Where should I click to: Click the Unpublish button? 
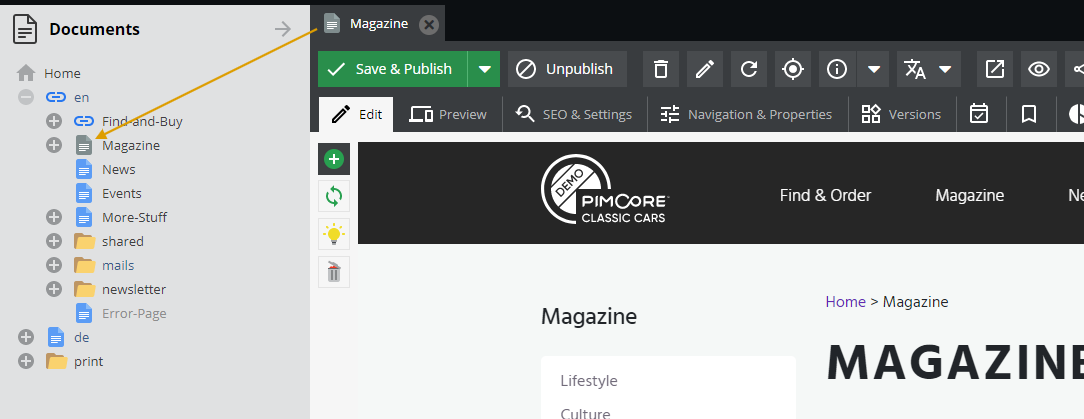568,69
